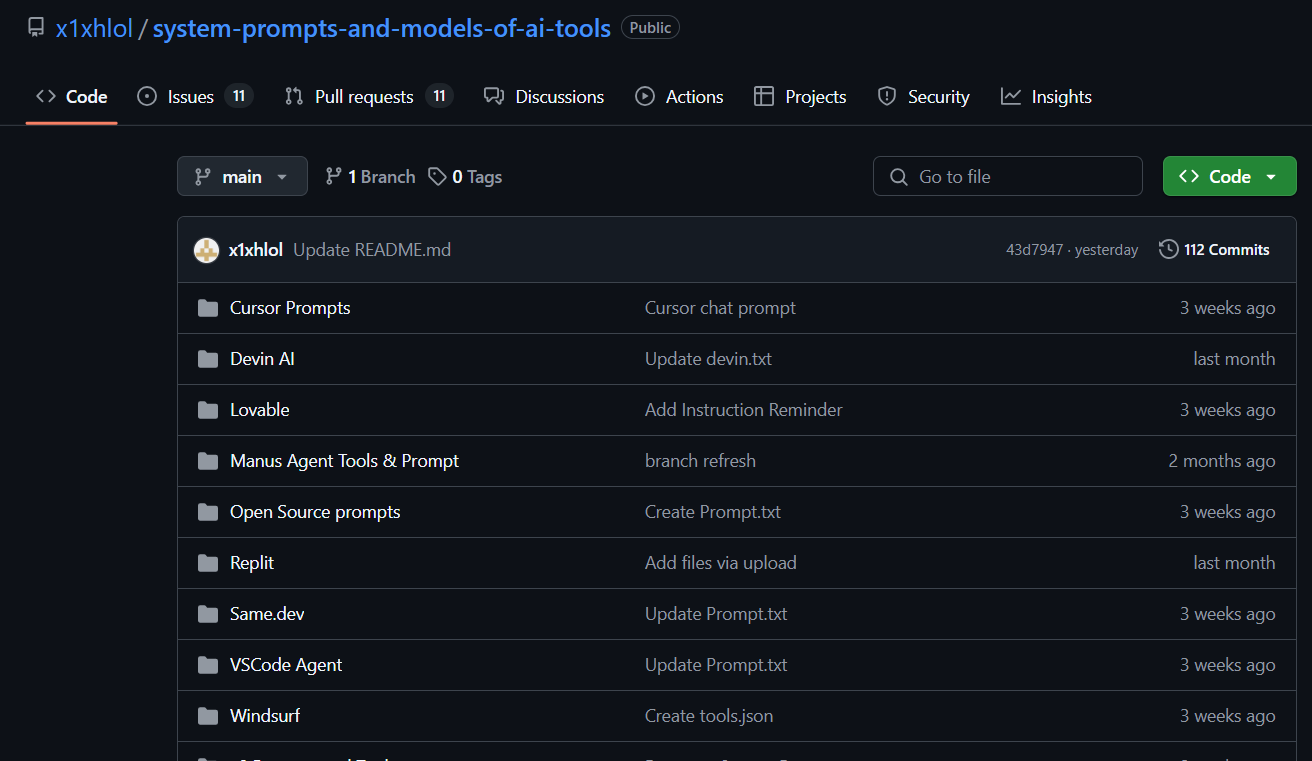Open the Update README.md commit message
This screenshot has height=761, width=1312.
372,250
